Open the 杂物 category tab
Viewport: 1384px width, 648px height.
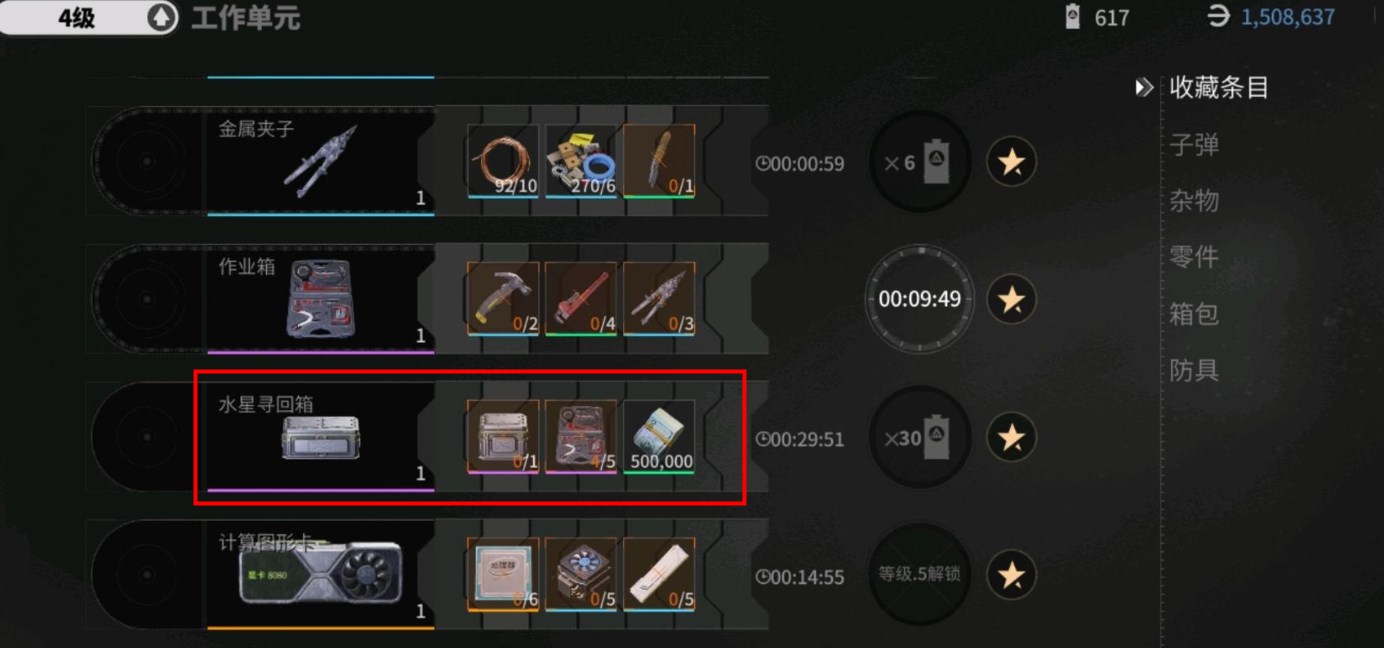1194,201
